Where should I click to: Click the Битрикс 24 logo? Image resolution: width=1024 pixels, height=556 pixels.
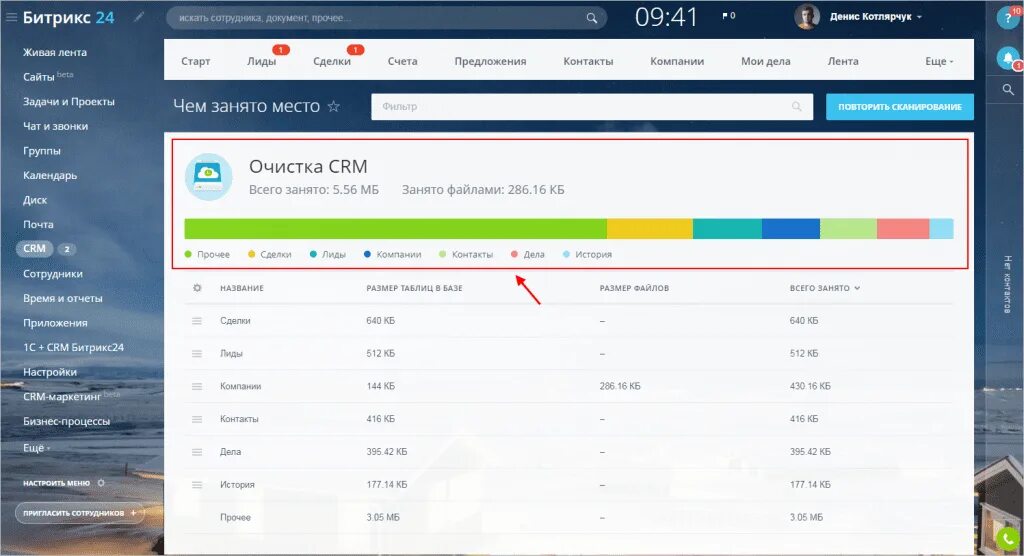click(x=69, y=18)
